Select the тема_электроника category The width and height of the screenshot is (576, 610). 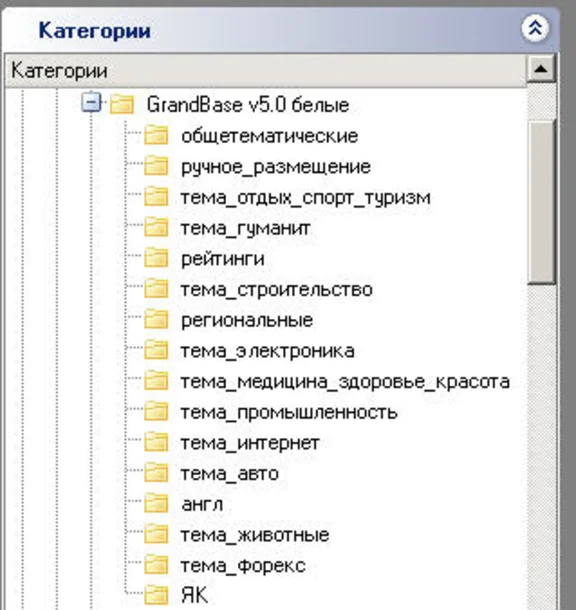(x=268, y=351)
